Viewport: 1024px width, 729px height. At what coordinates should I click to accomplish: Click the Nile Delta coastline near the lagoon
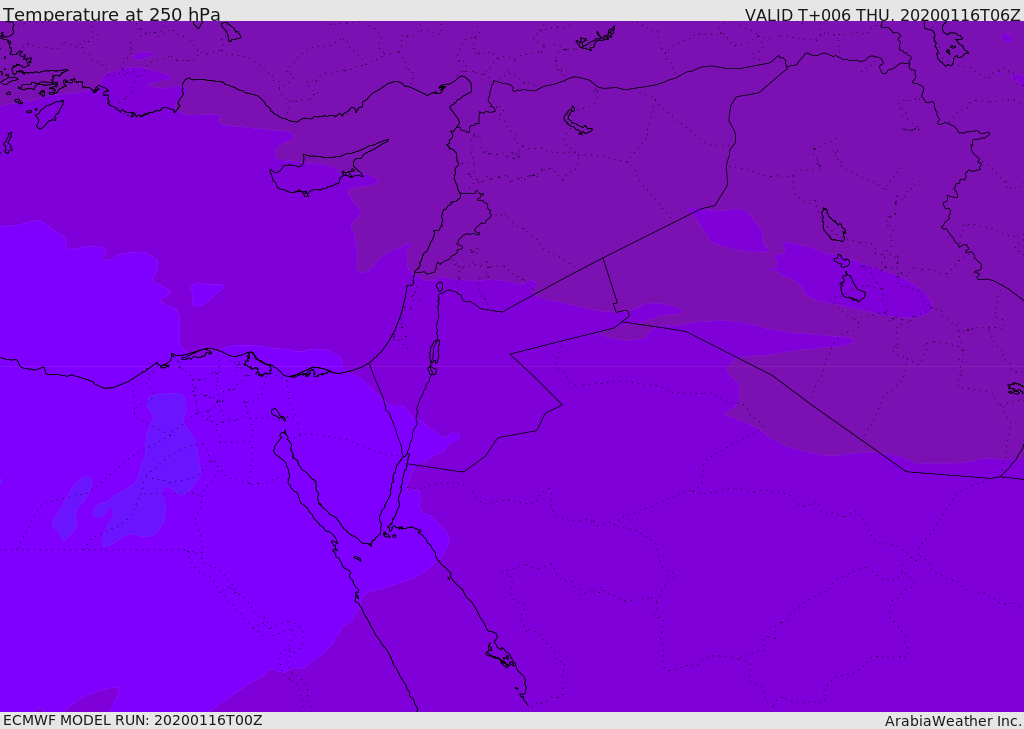[x=257, y=364]
